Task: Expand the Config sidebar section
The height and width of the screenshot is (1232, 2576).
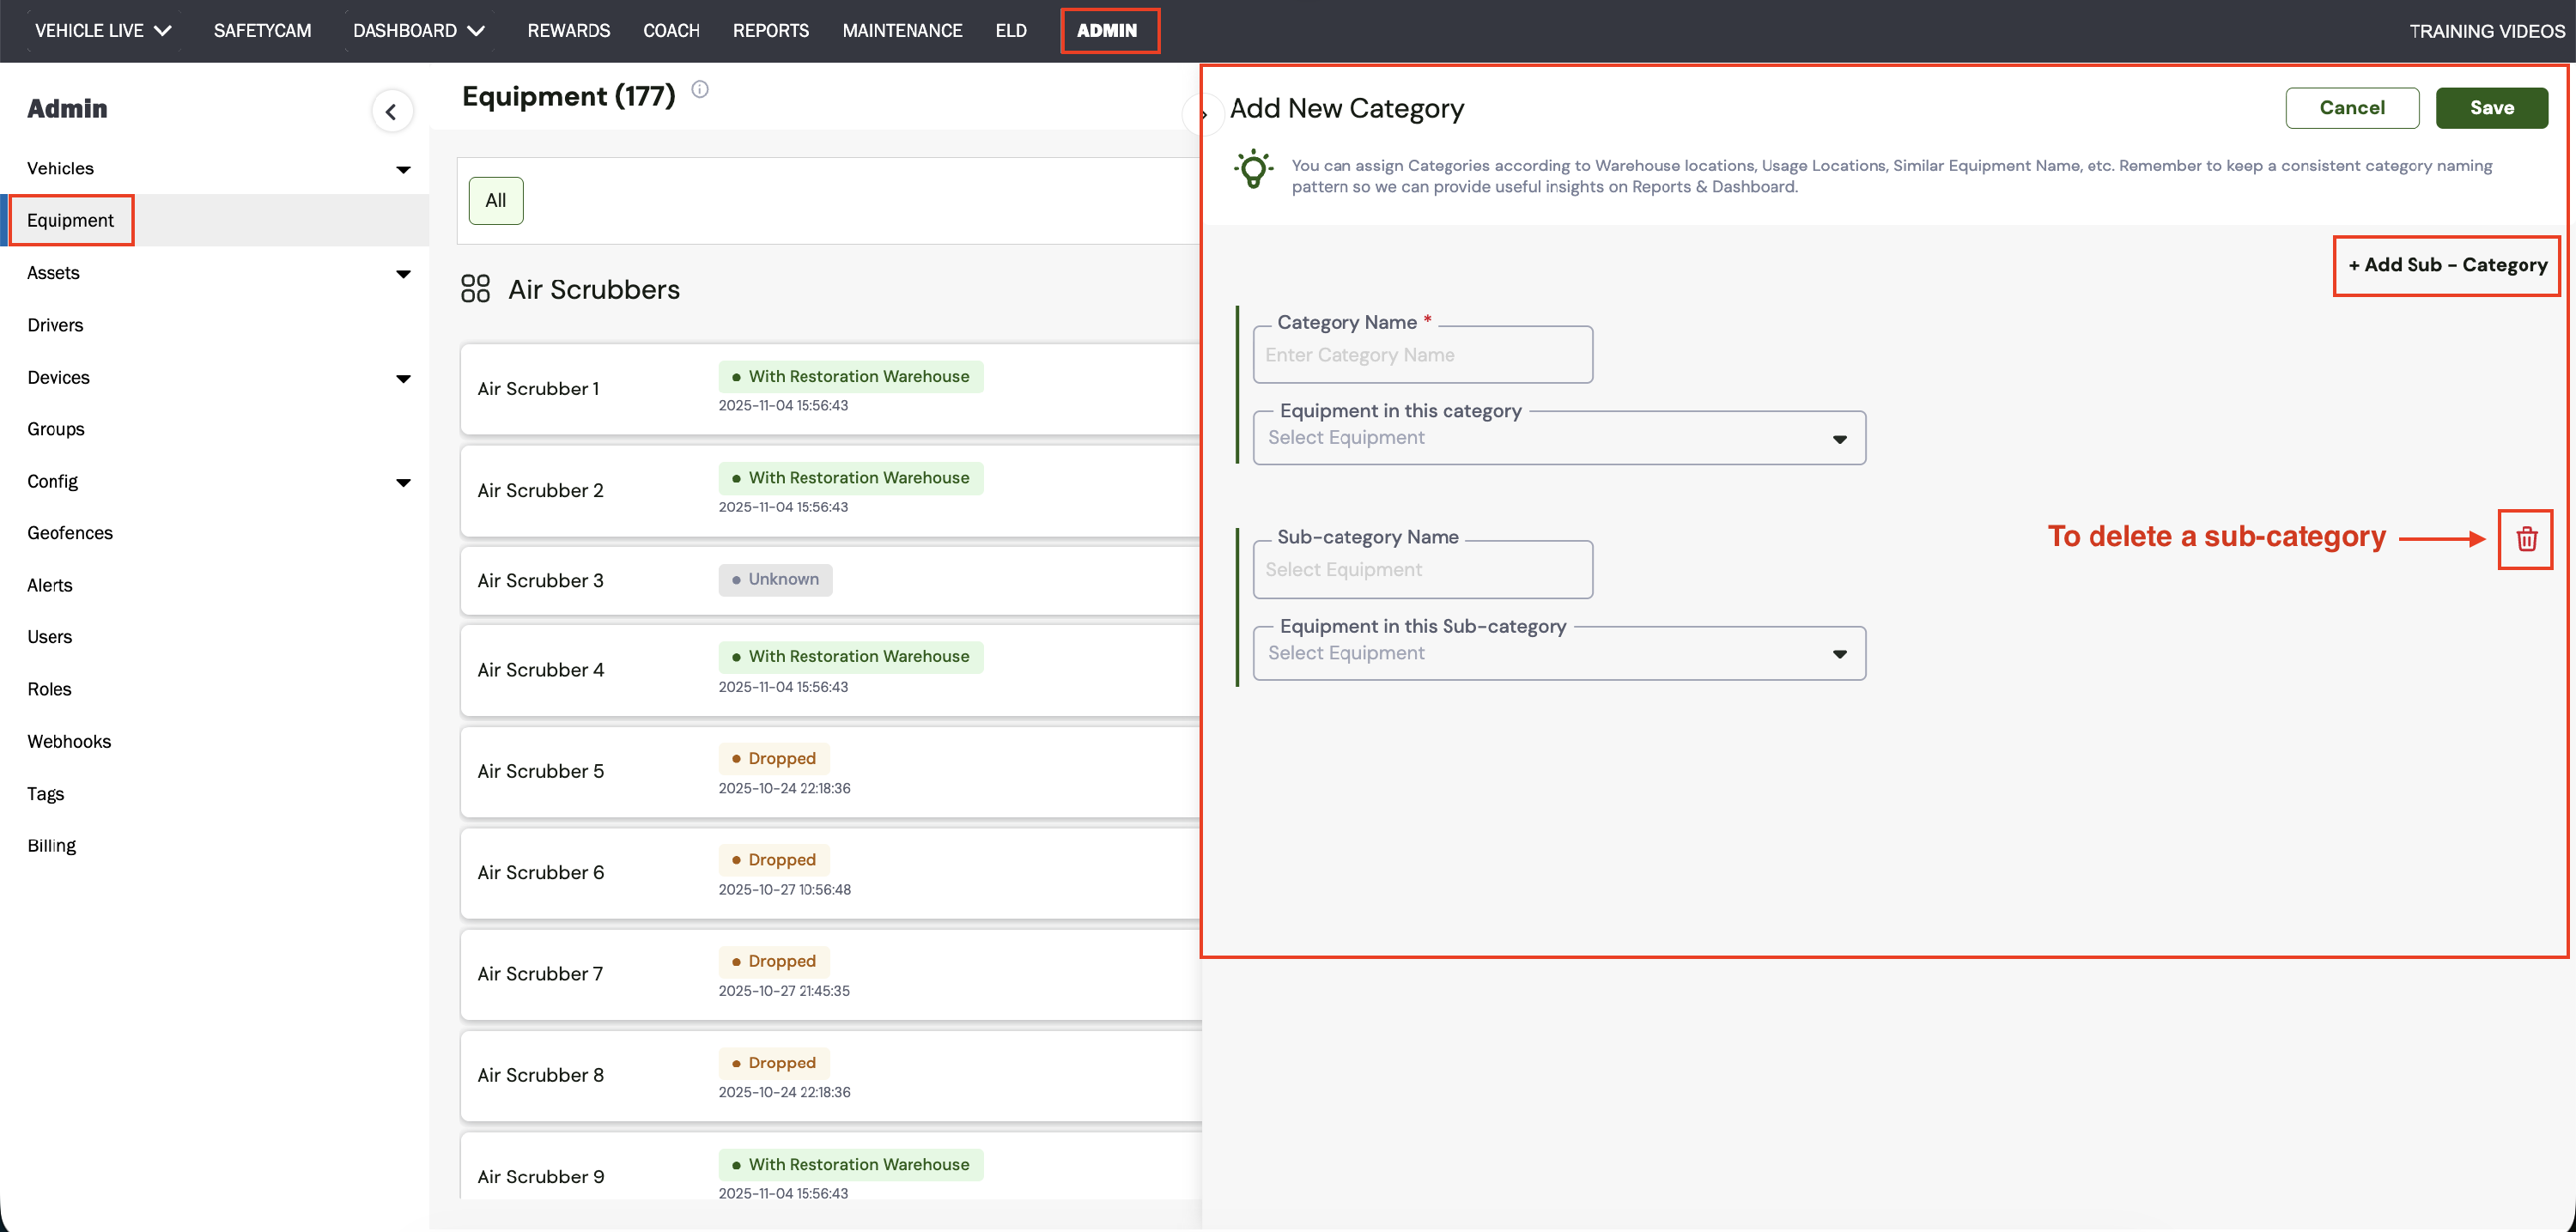Action: click(403, 482)
